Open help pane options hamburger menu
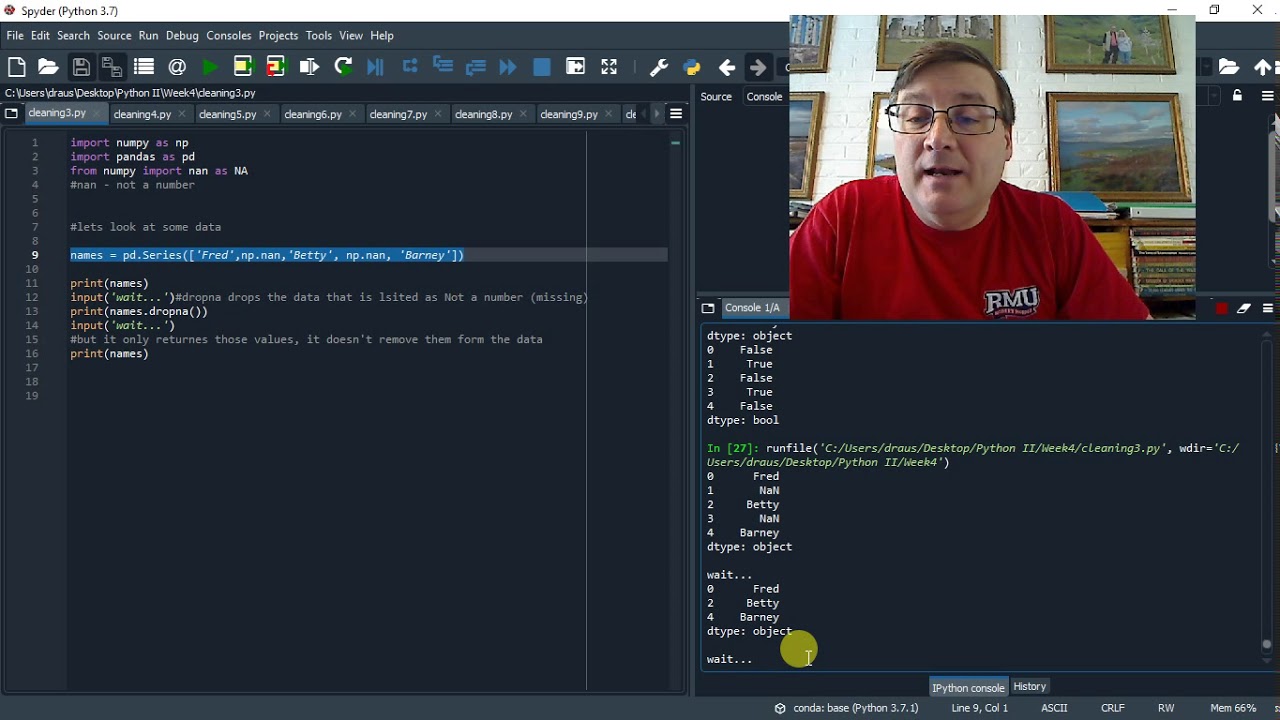1280x720 pixels. [x=1267, y=96]
